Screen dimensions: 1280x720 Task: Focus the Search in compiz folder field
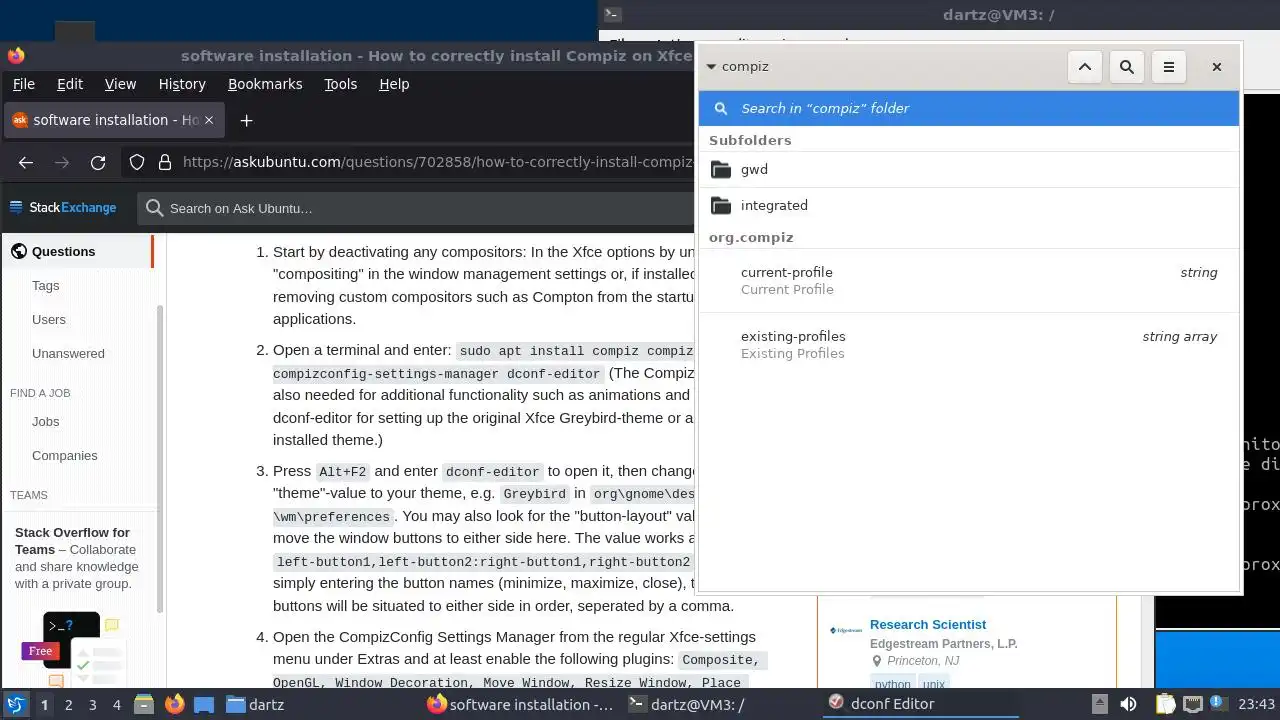click(969, 108)
